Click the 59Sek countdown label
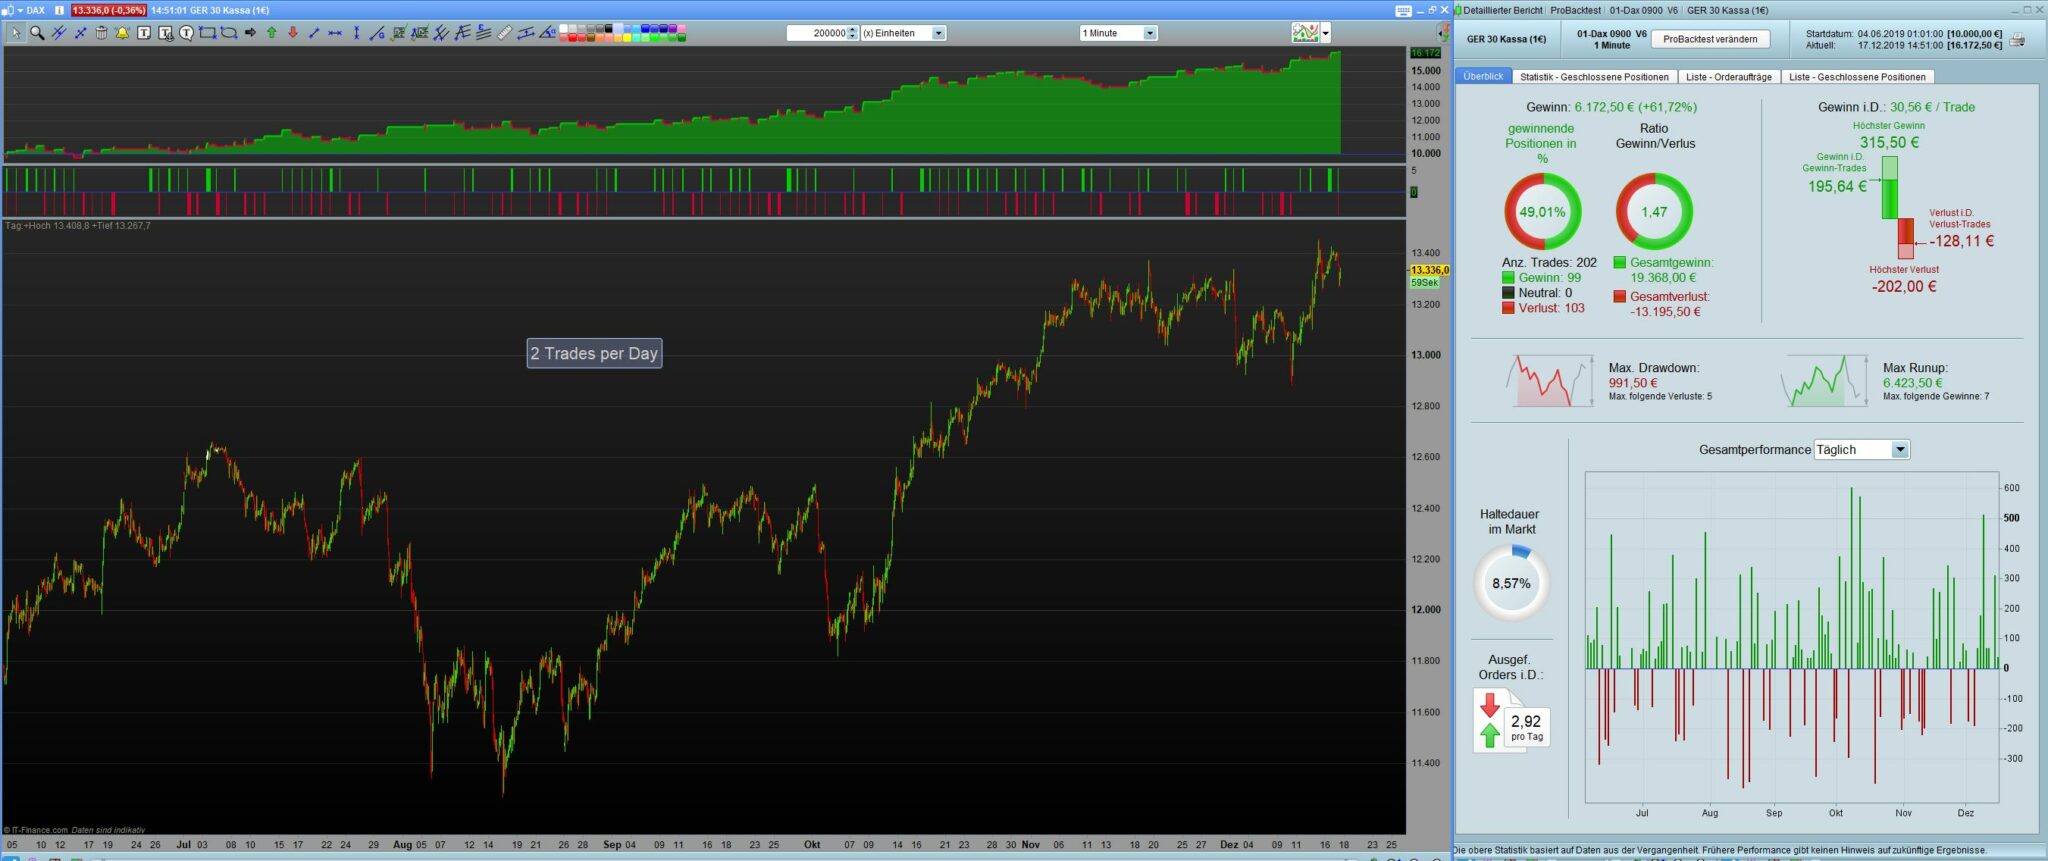The width and height of the screenshot is (2048, 861). 1424,283
